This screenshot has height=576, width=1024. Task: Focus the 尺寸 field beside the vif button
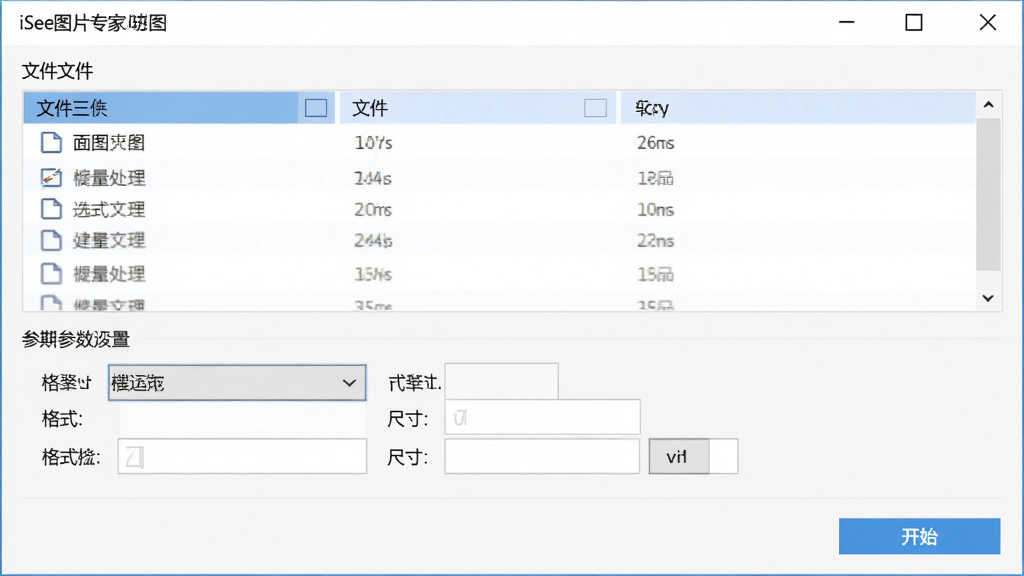coord(542,456)
